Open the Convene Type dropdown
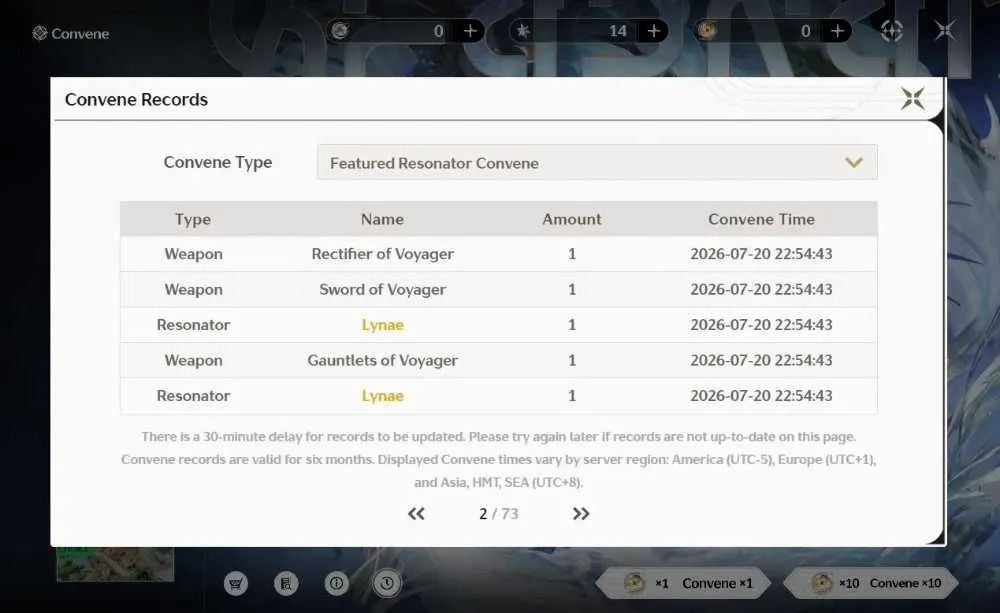 click(597, 163)
